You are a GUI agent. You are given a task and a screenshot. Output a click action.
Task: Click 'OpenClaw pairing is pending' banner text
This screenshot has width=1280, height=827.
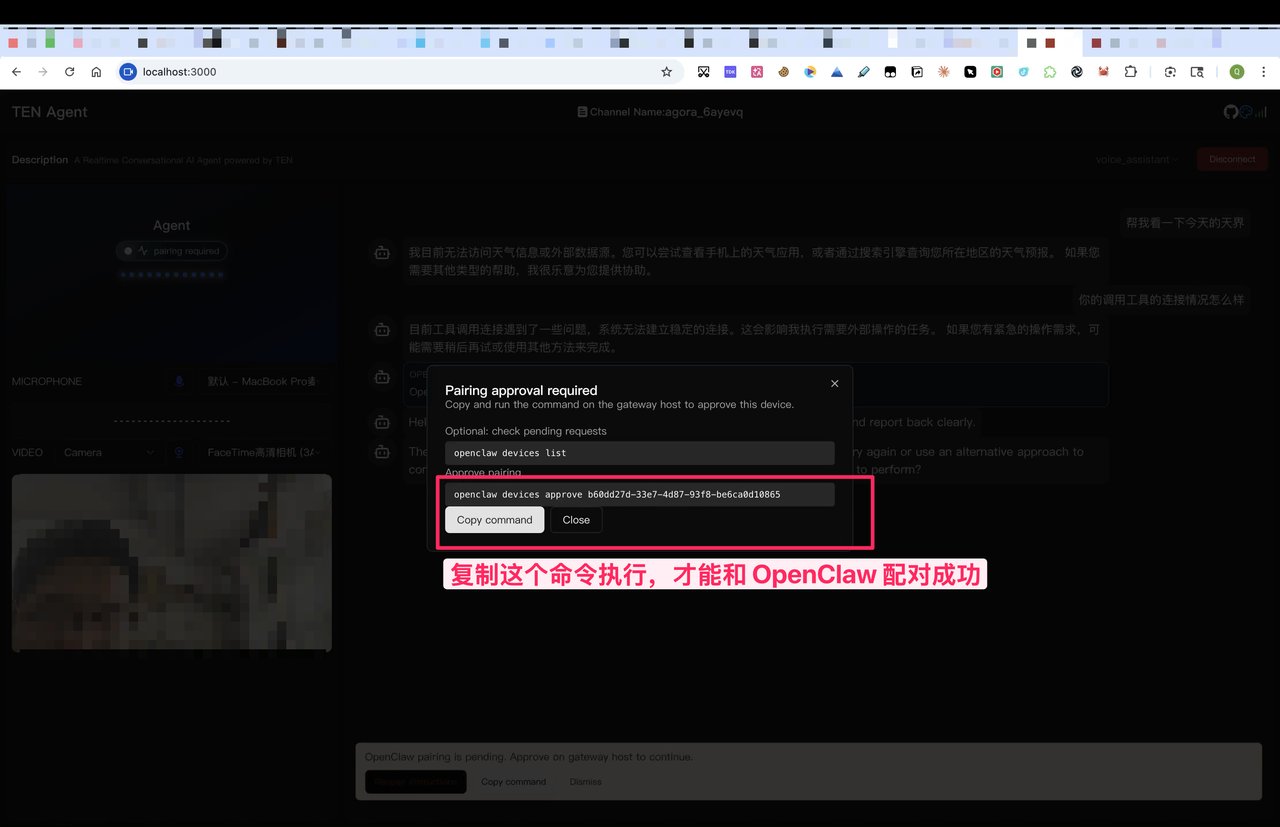tap(529, 757)
